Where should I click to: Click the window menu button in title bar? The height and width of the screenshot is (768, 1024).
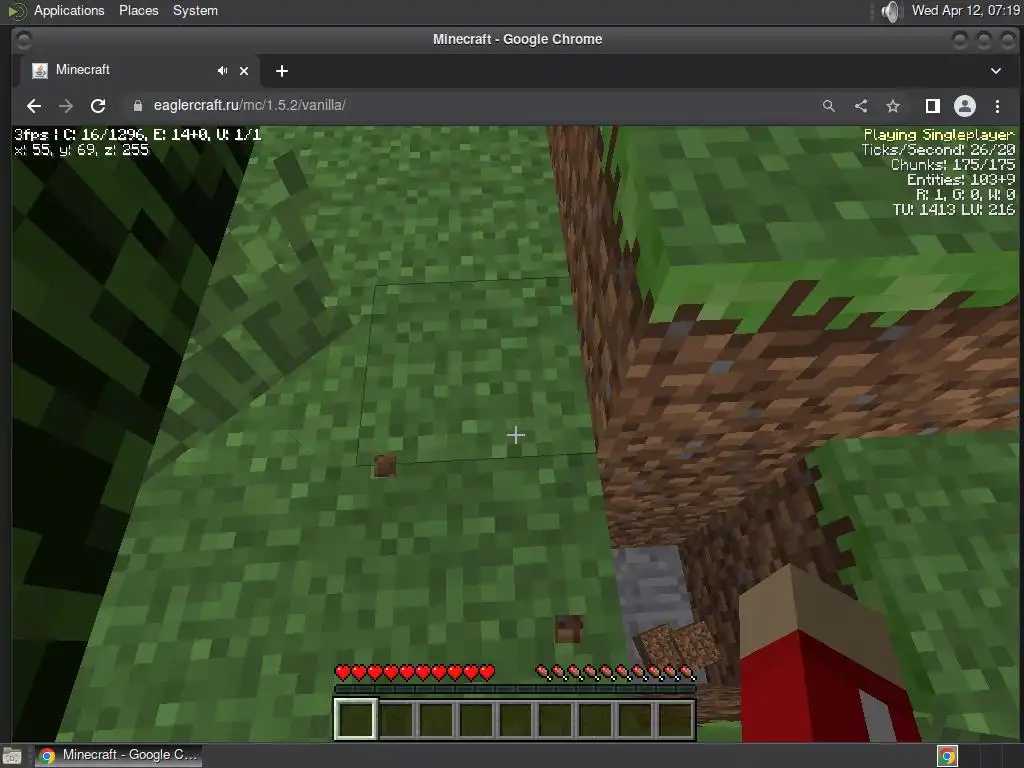pos(24,40)
